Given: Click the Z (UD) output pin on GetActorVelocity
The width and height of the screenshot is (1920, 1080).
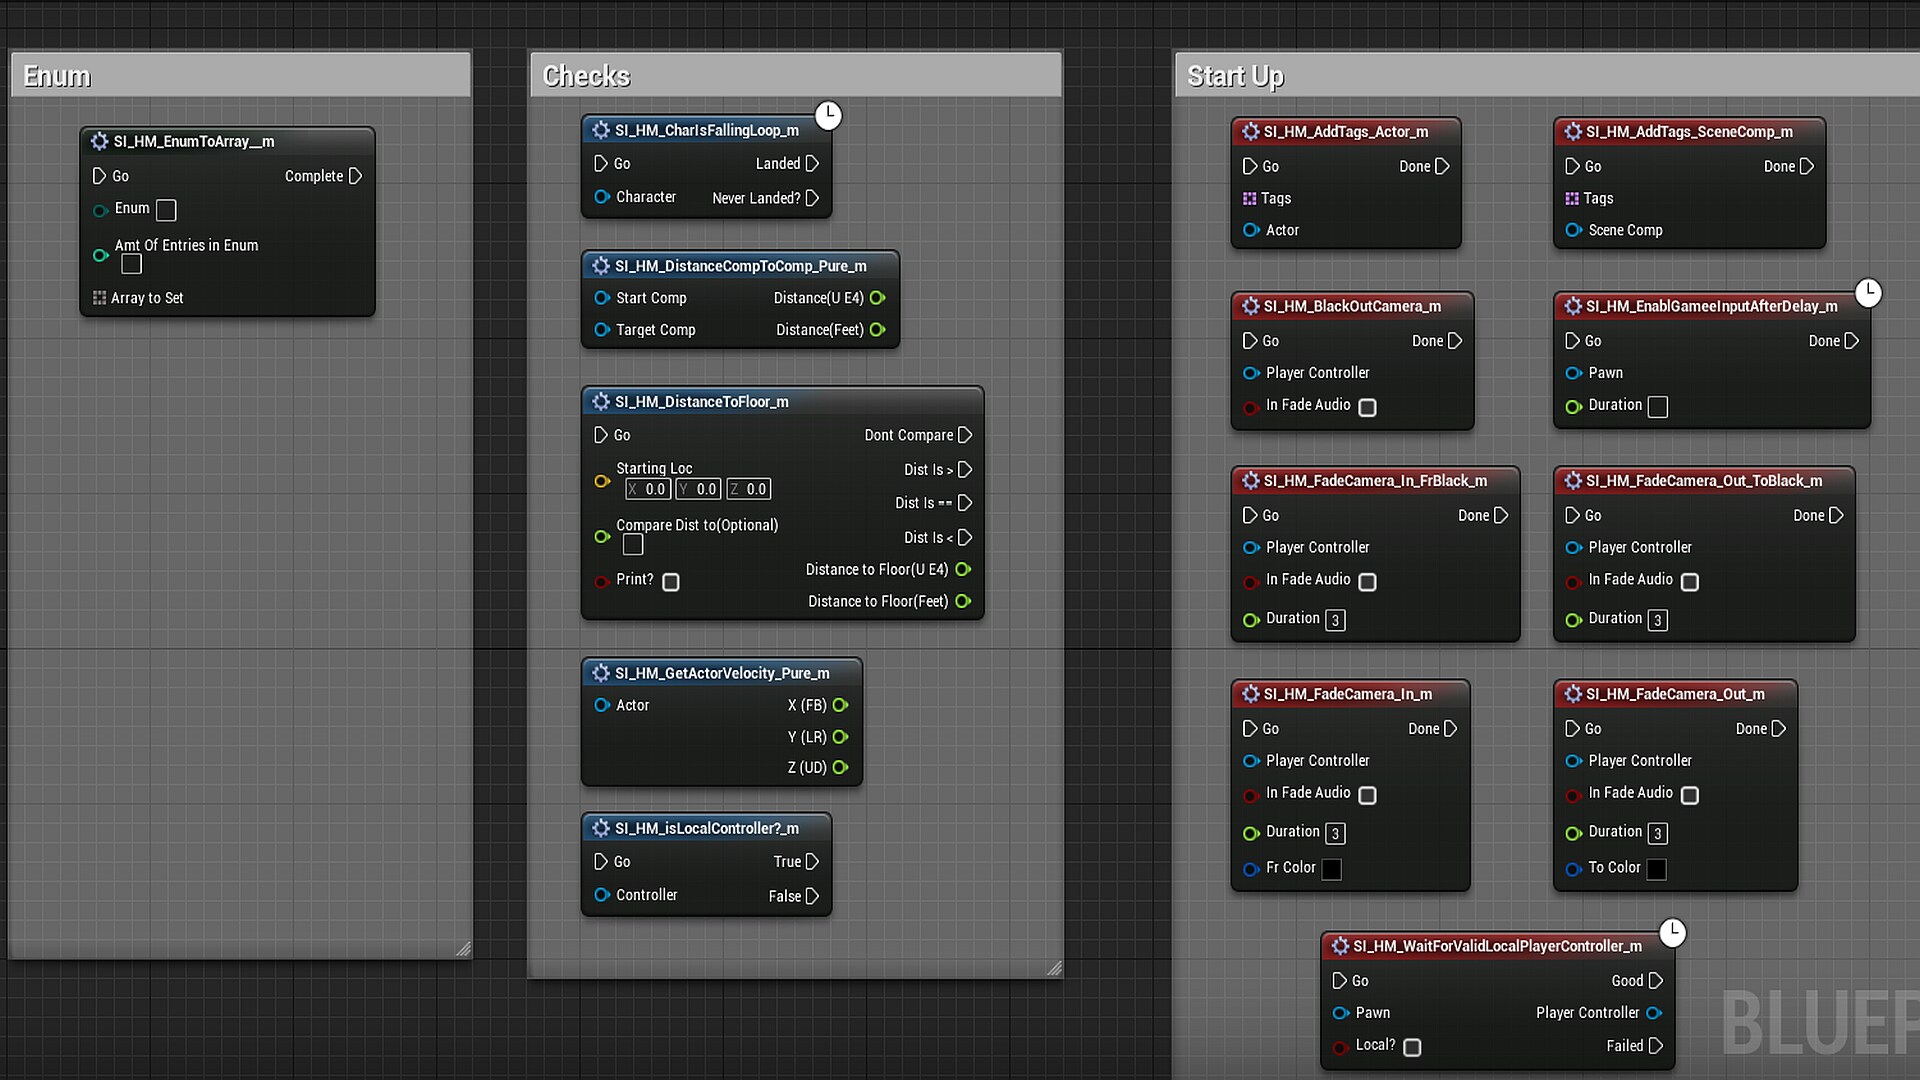Looking at the screenshot, I should coord(840,768).
